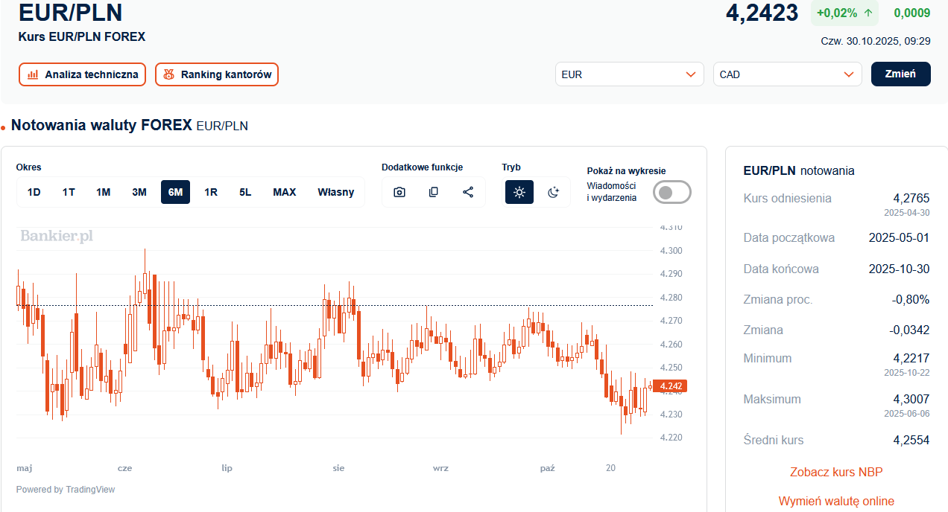948x512 pixels.
Task: Switch to the MAX period tab
Action: 284,192
